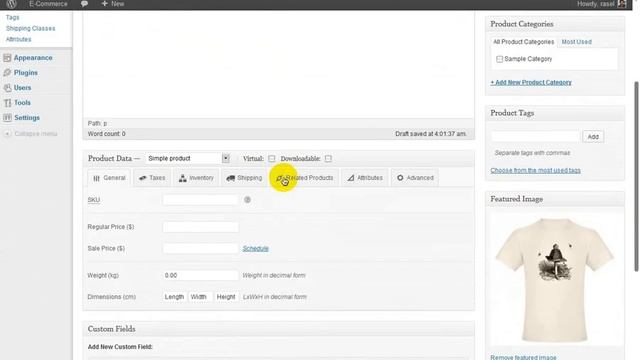Open the Users menu
The height and width of the screenshot is (360, 640).
click(22, 88)
